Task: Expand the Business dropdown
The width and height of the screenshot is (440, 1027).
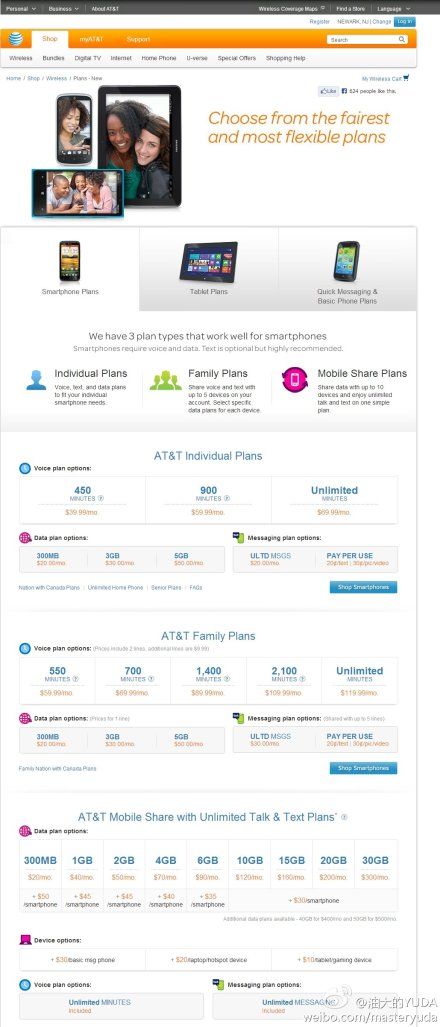Action: tap(64, 9)
